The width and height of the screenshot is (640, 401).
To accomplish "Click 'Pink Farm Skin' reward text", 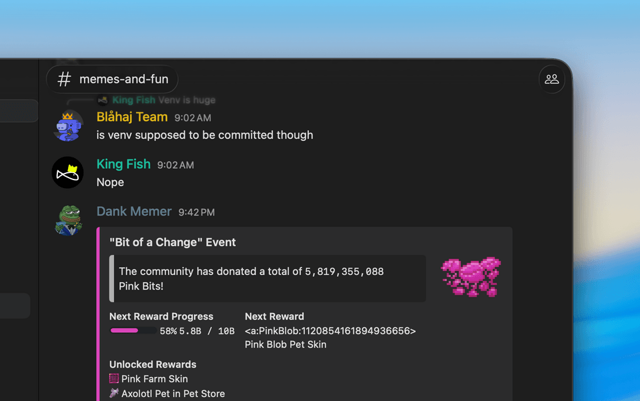I will pyautogui.click(x=155, y=379).
